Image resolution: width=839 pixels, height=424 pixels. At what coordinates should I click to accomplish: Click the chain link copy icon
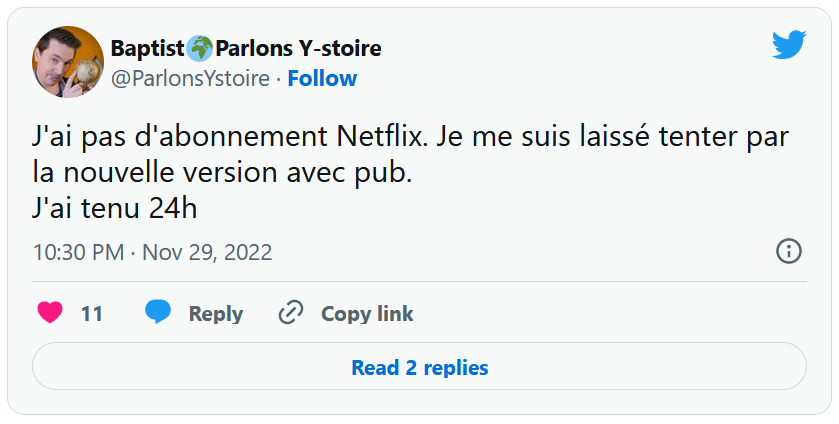291,313
